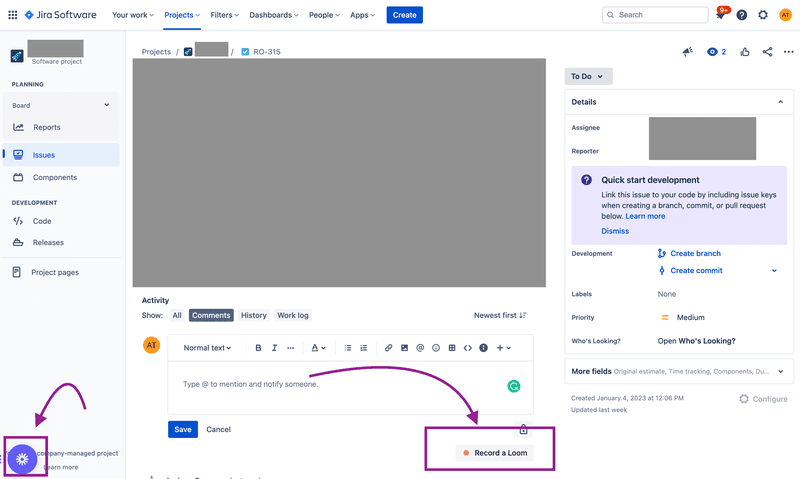Screen dimensions: 800x479
Task: Click Record a Loom button
Action: click(494, 453)
